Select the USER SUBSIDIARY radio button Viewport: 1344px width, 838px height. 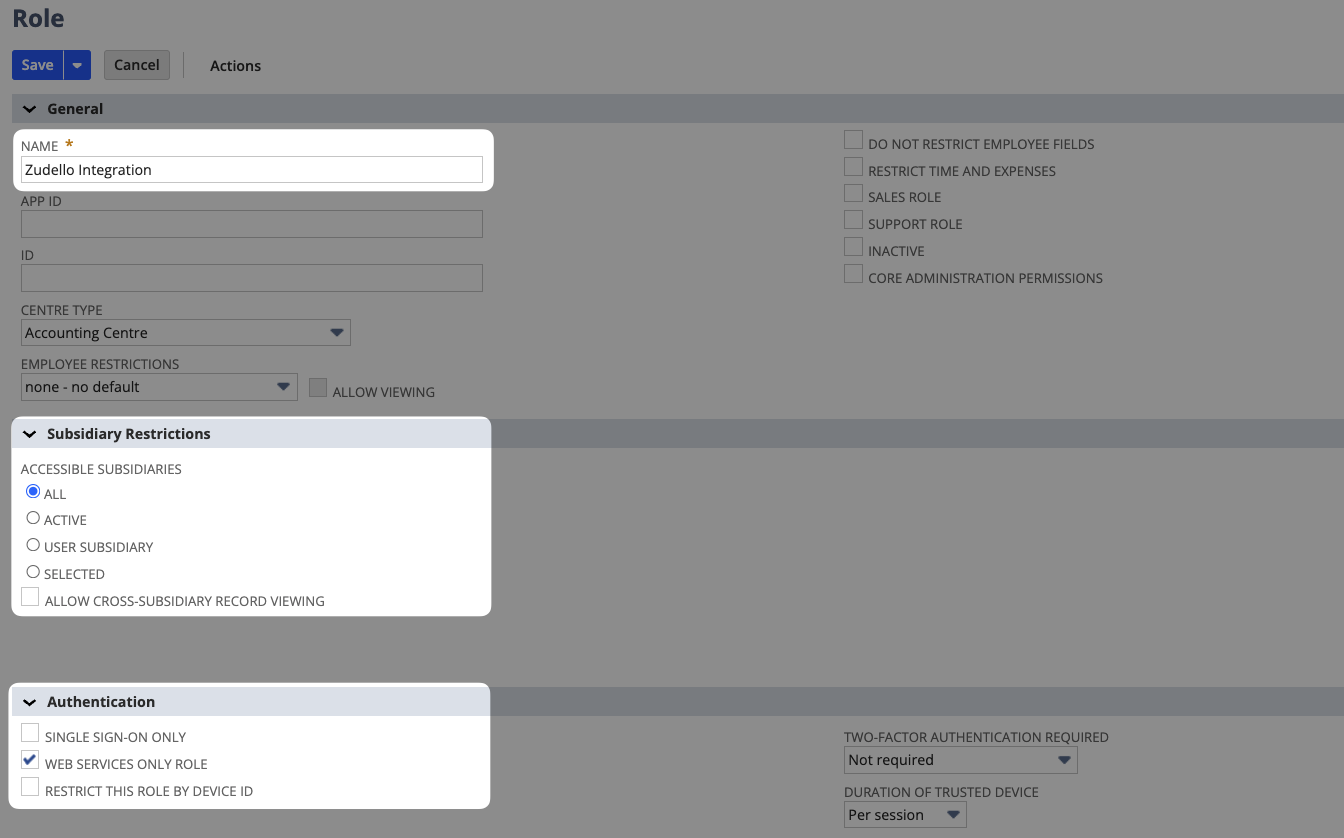click(x=33, y=545)
